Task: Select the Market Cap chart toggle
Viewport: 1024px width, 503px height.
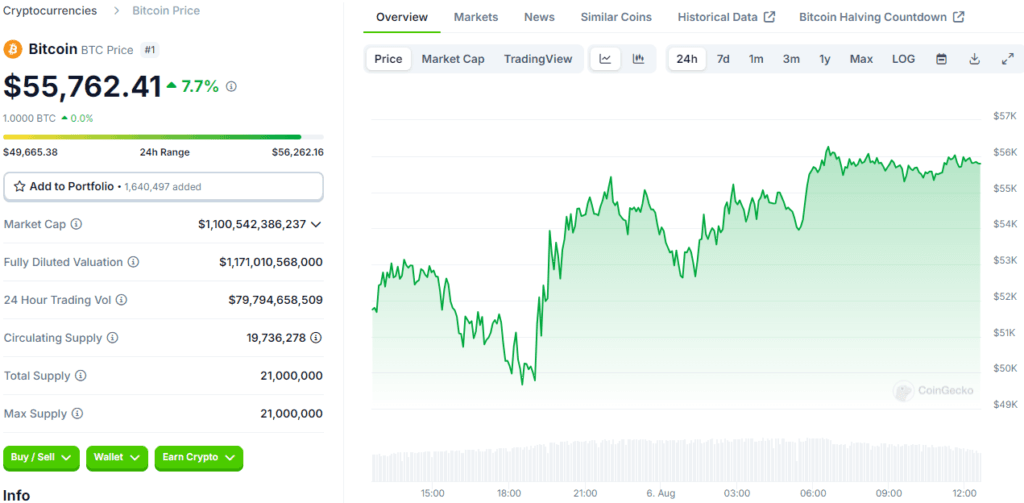Action: (453, 59)
